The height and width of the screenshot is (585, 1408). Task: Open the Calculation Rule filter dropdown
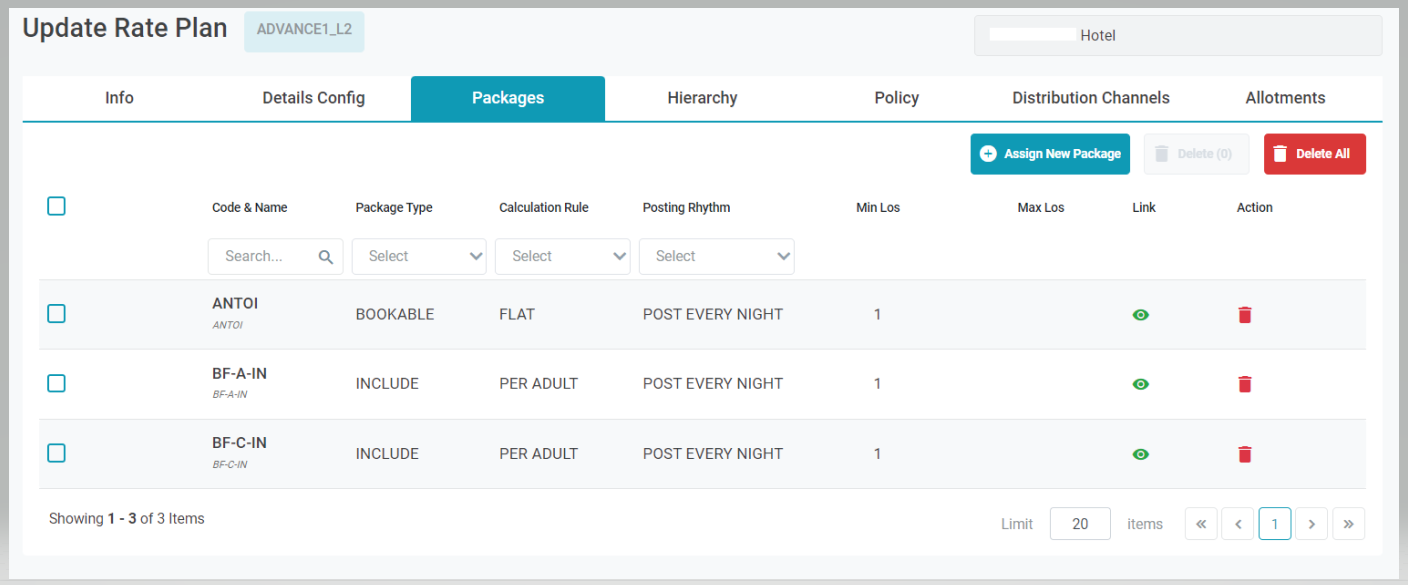click(562, 257)
